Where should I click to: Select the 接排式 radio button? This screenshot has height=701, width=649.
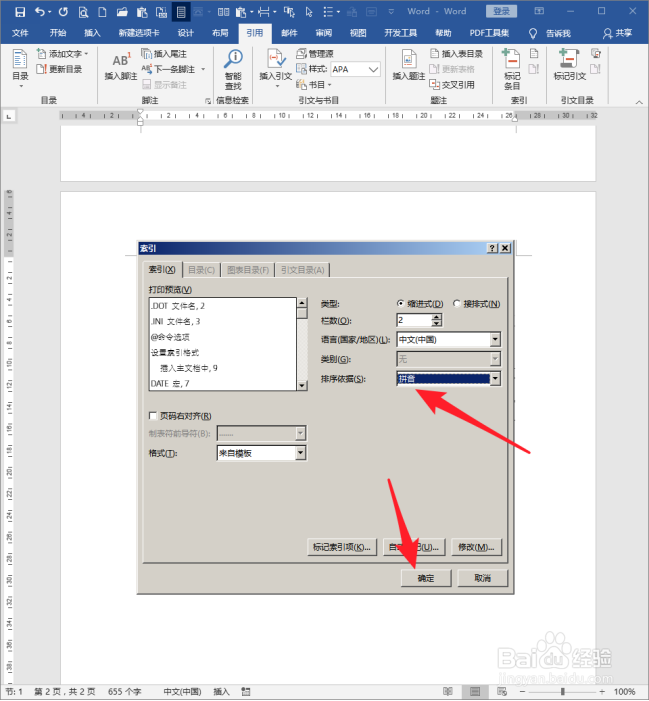tap(456, 304)
